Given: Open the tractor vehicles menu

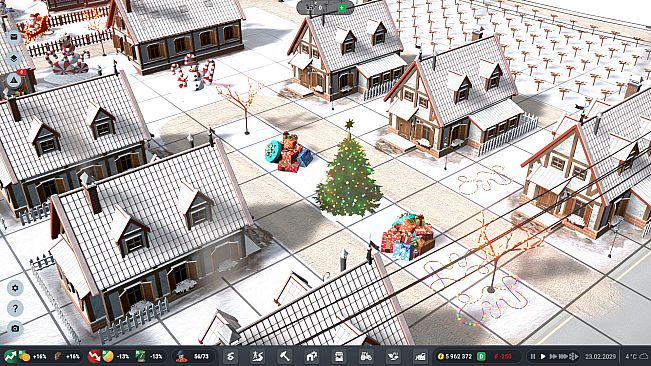Looking at the screenshot, I should [x=366, y=356].
